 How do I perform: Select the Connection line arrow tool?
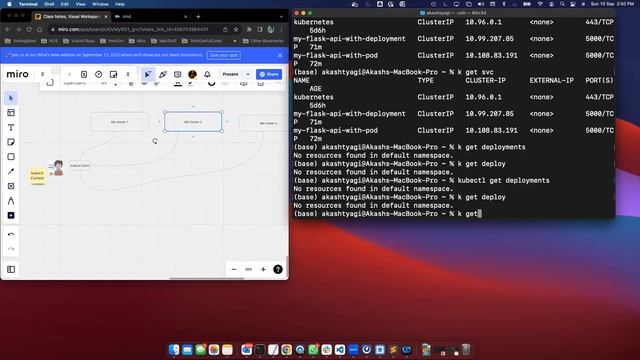11,171
